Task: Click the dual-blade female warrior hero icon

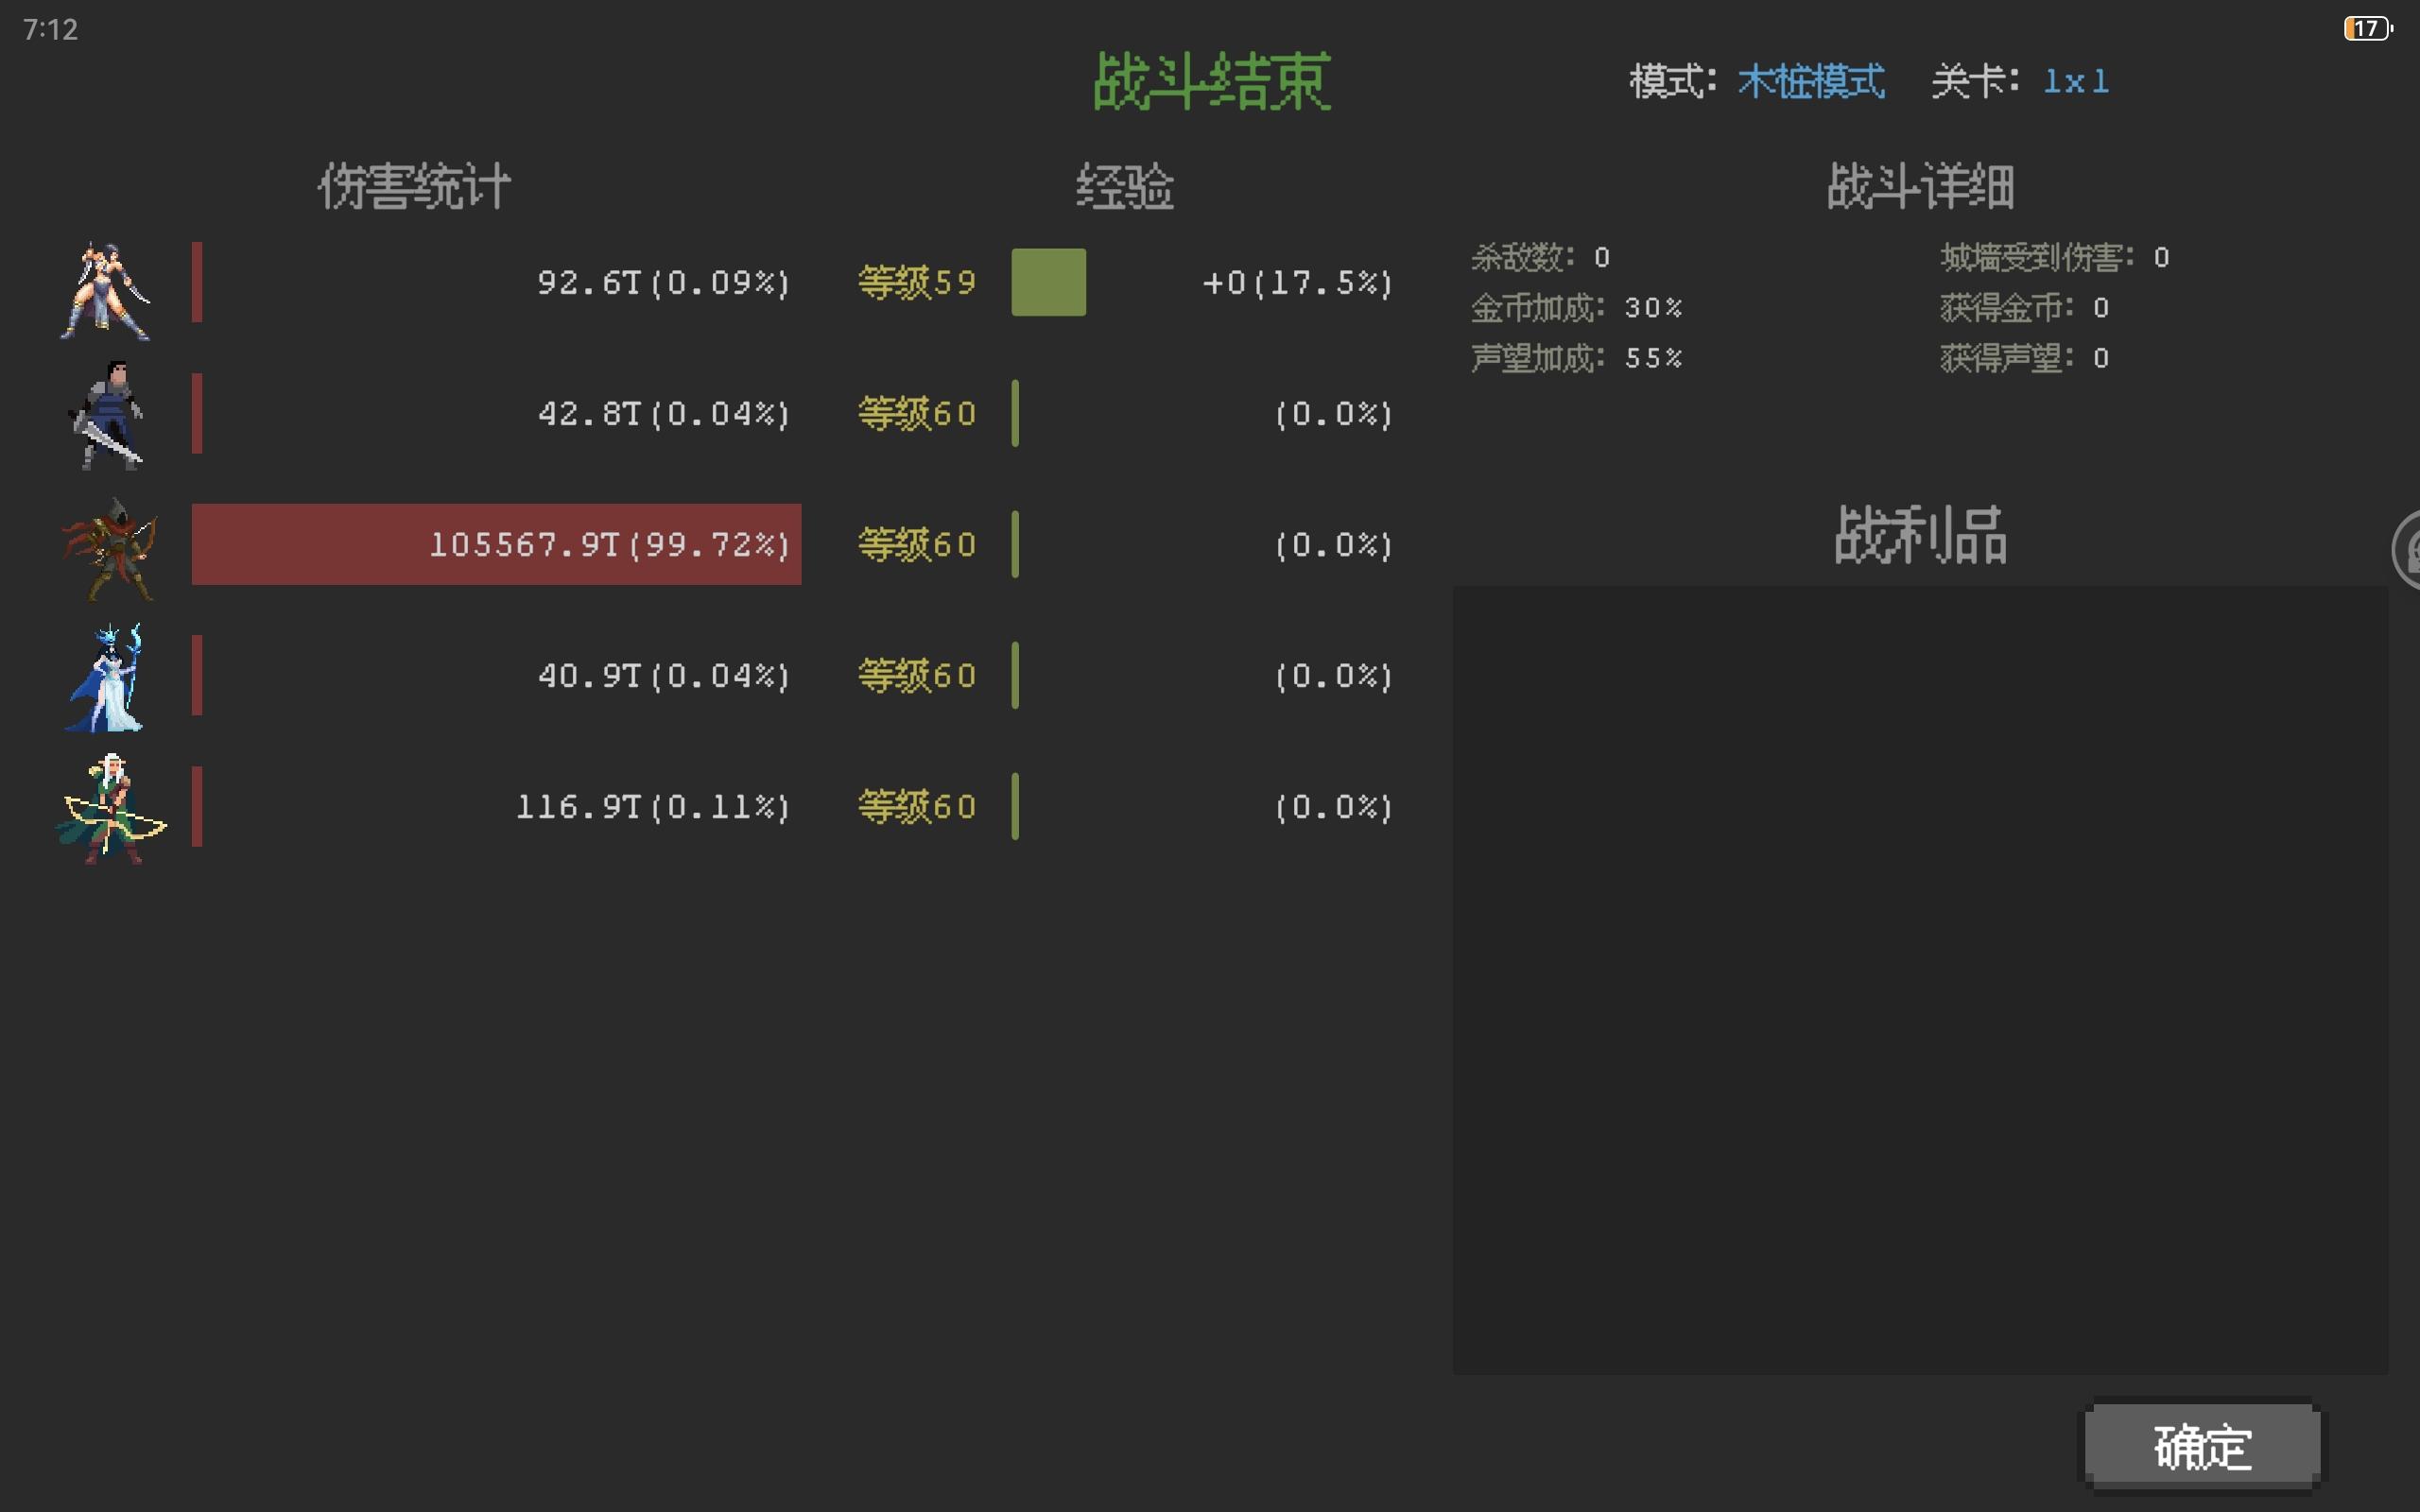Action: tap(105, 290)
